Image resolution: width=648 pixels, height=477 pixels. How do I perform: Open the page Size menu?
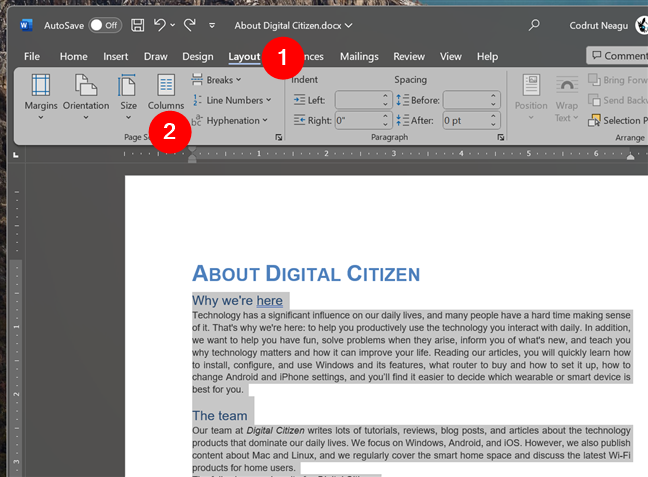tap(128, 97)
